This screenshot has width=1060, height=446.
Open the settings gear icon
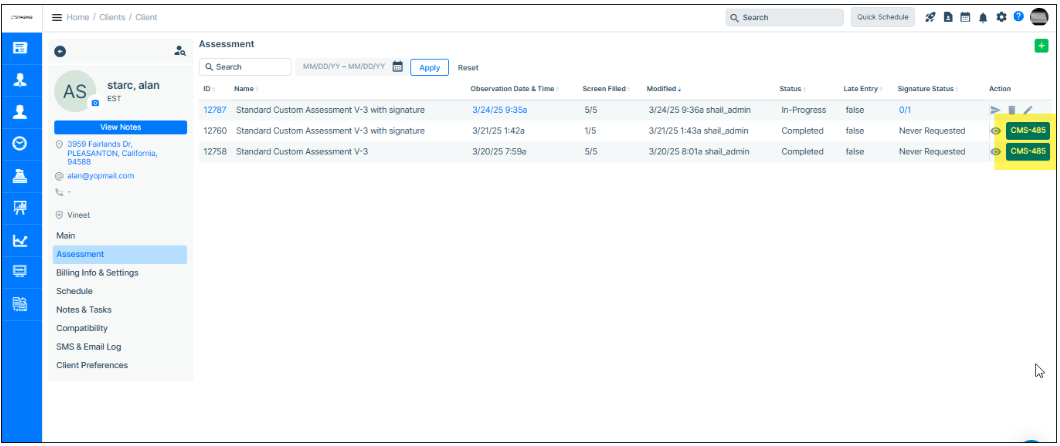tap(1001, 17)
